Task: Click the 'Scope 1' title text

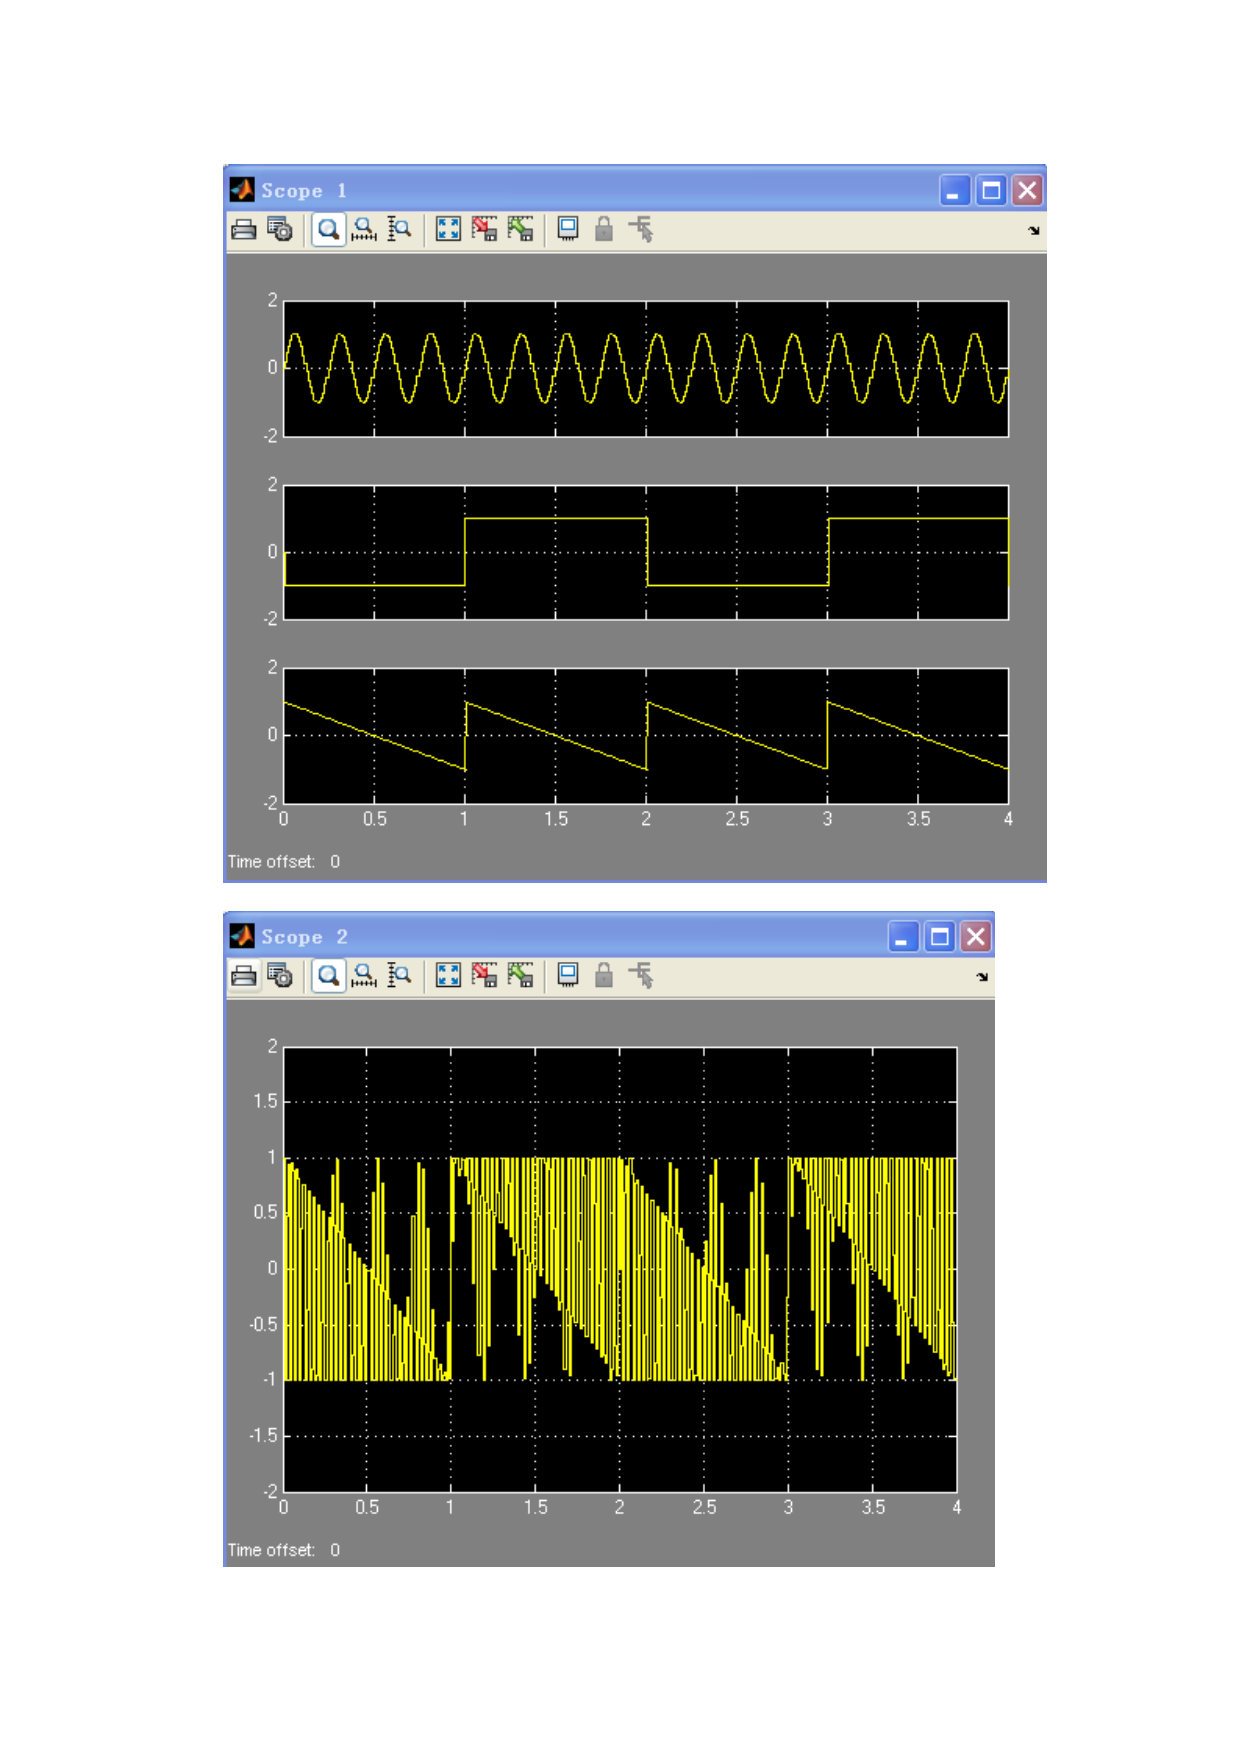Action: click(x=304, y=191)
